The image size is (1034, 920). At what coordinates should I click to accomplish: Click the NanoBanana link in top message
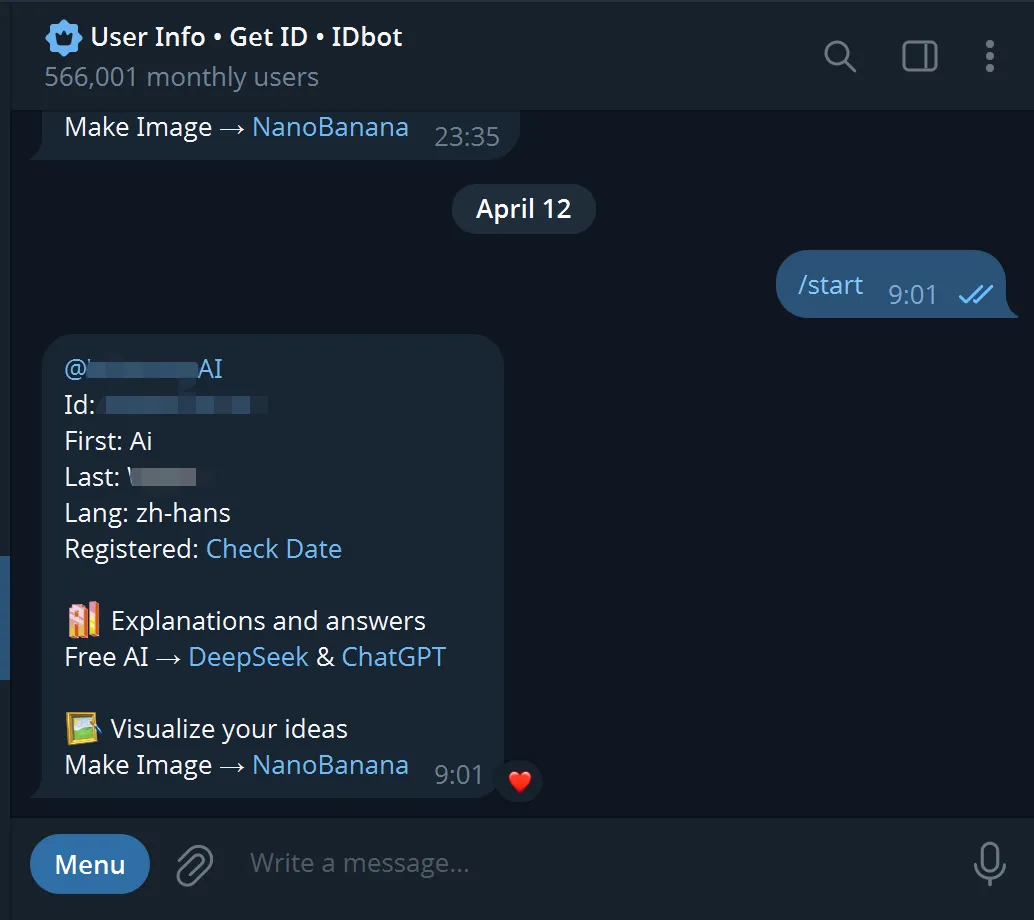[330, 127]
